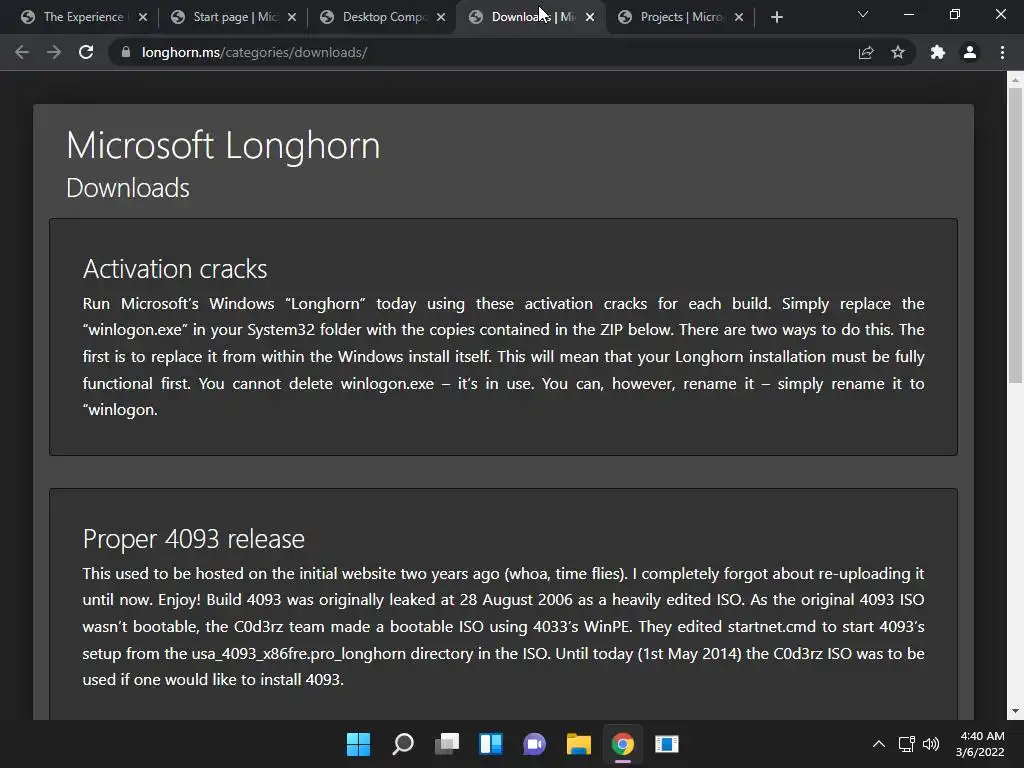
Task: Open Task View on taskbar
Action: [x=447, y=744]
